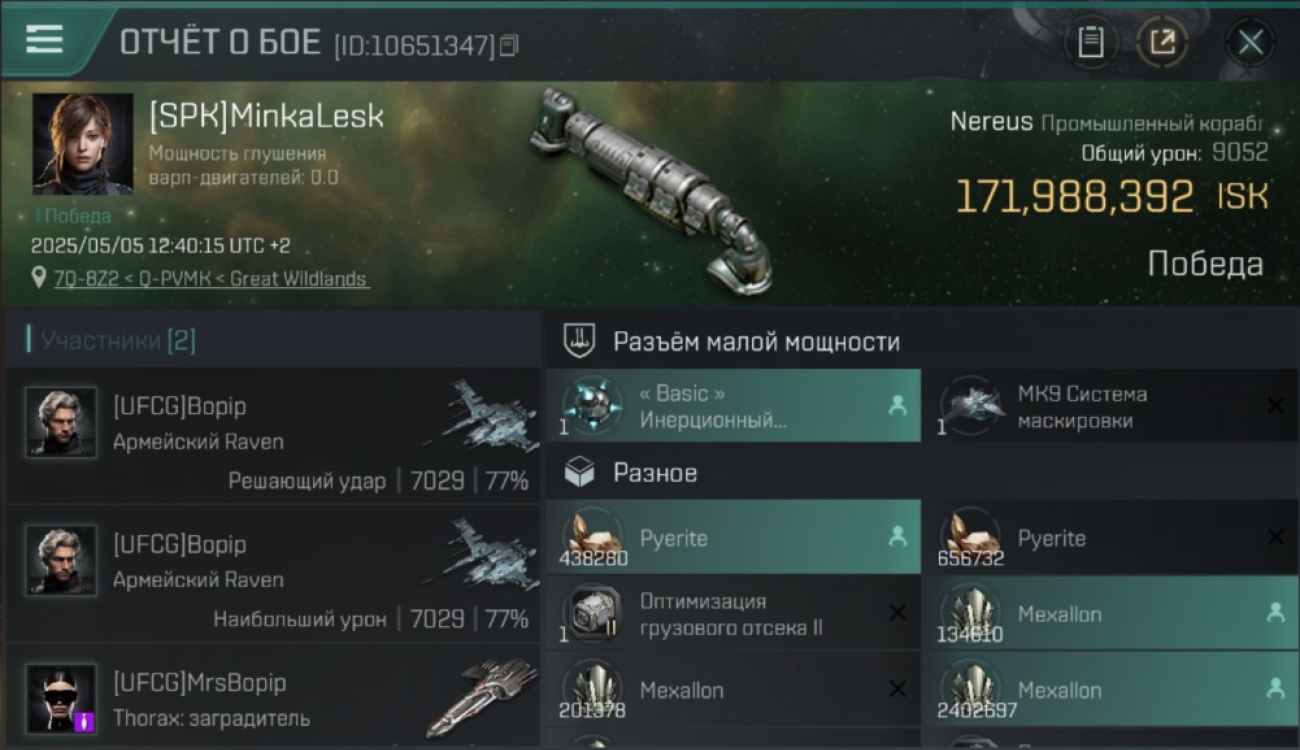Open the 7Q-8Z2 Great Wildlands location link
1300x750 pixels.
tap(211, 279)
